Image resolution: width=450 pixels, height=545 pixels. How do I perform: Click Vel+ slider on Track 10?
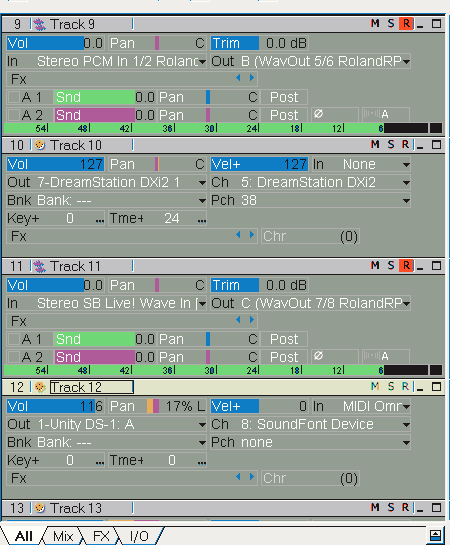[x=259, y=164]
